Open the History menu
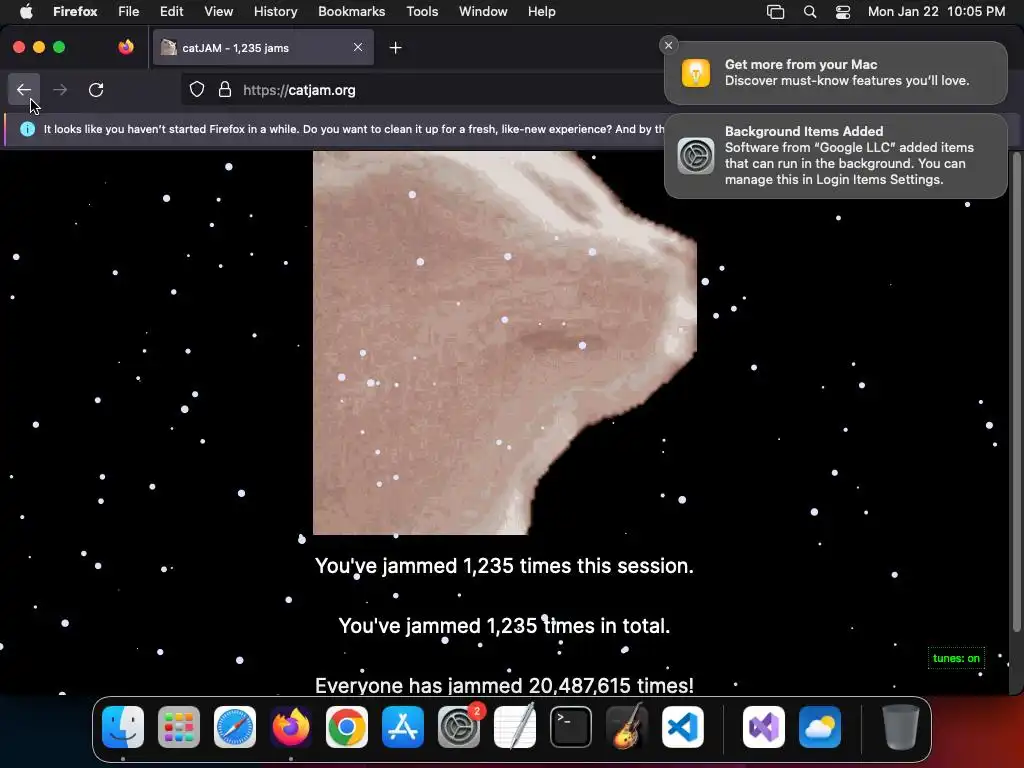Screen dimensions: 1024x768 (x=276, y=11)
